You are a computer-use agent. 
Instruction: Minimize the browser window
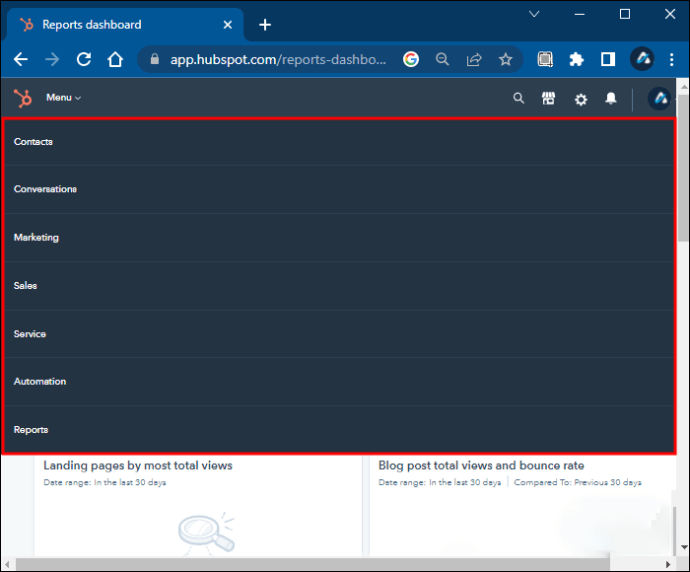[x=580, y=14]
